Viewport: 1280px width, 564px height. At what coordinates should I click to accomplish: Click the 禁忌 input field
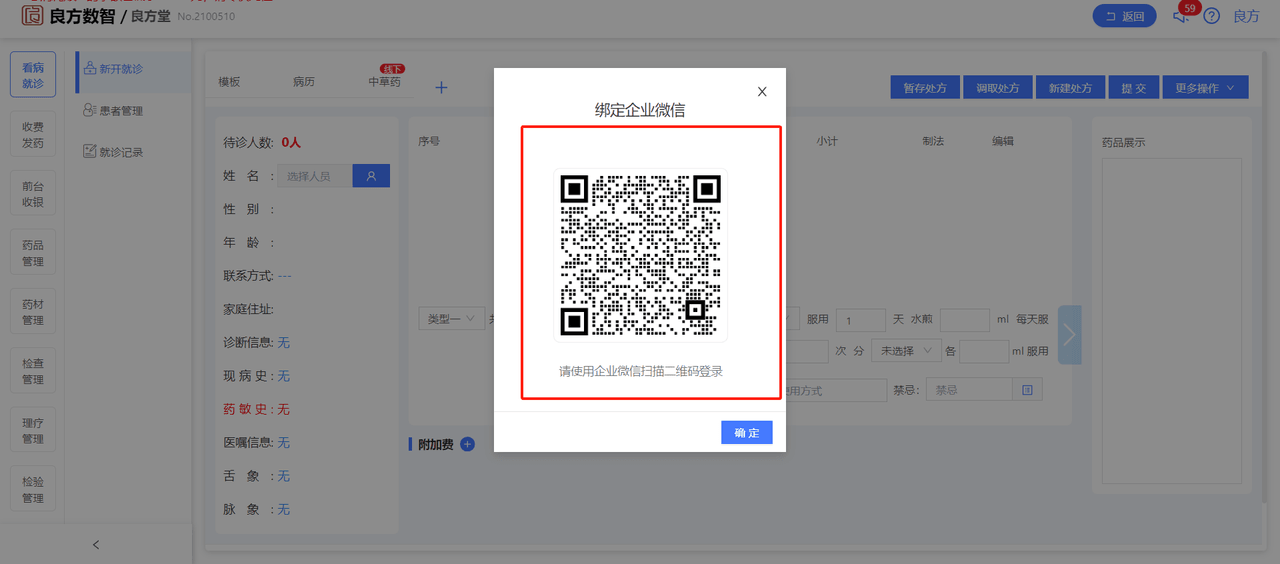pyautogui.click(x=969, y=390)
